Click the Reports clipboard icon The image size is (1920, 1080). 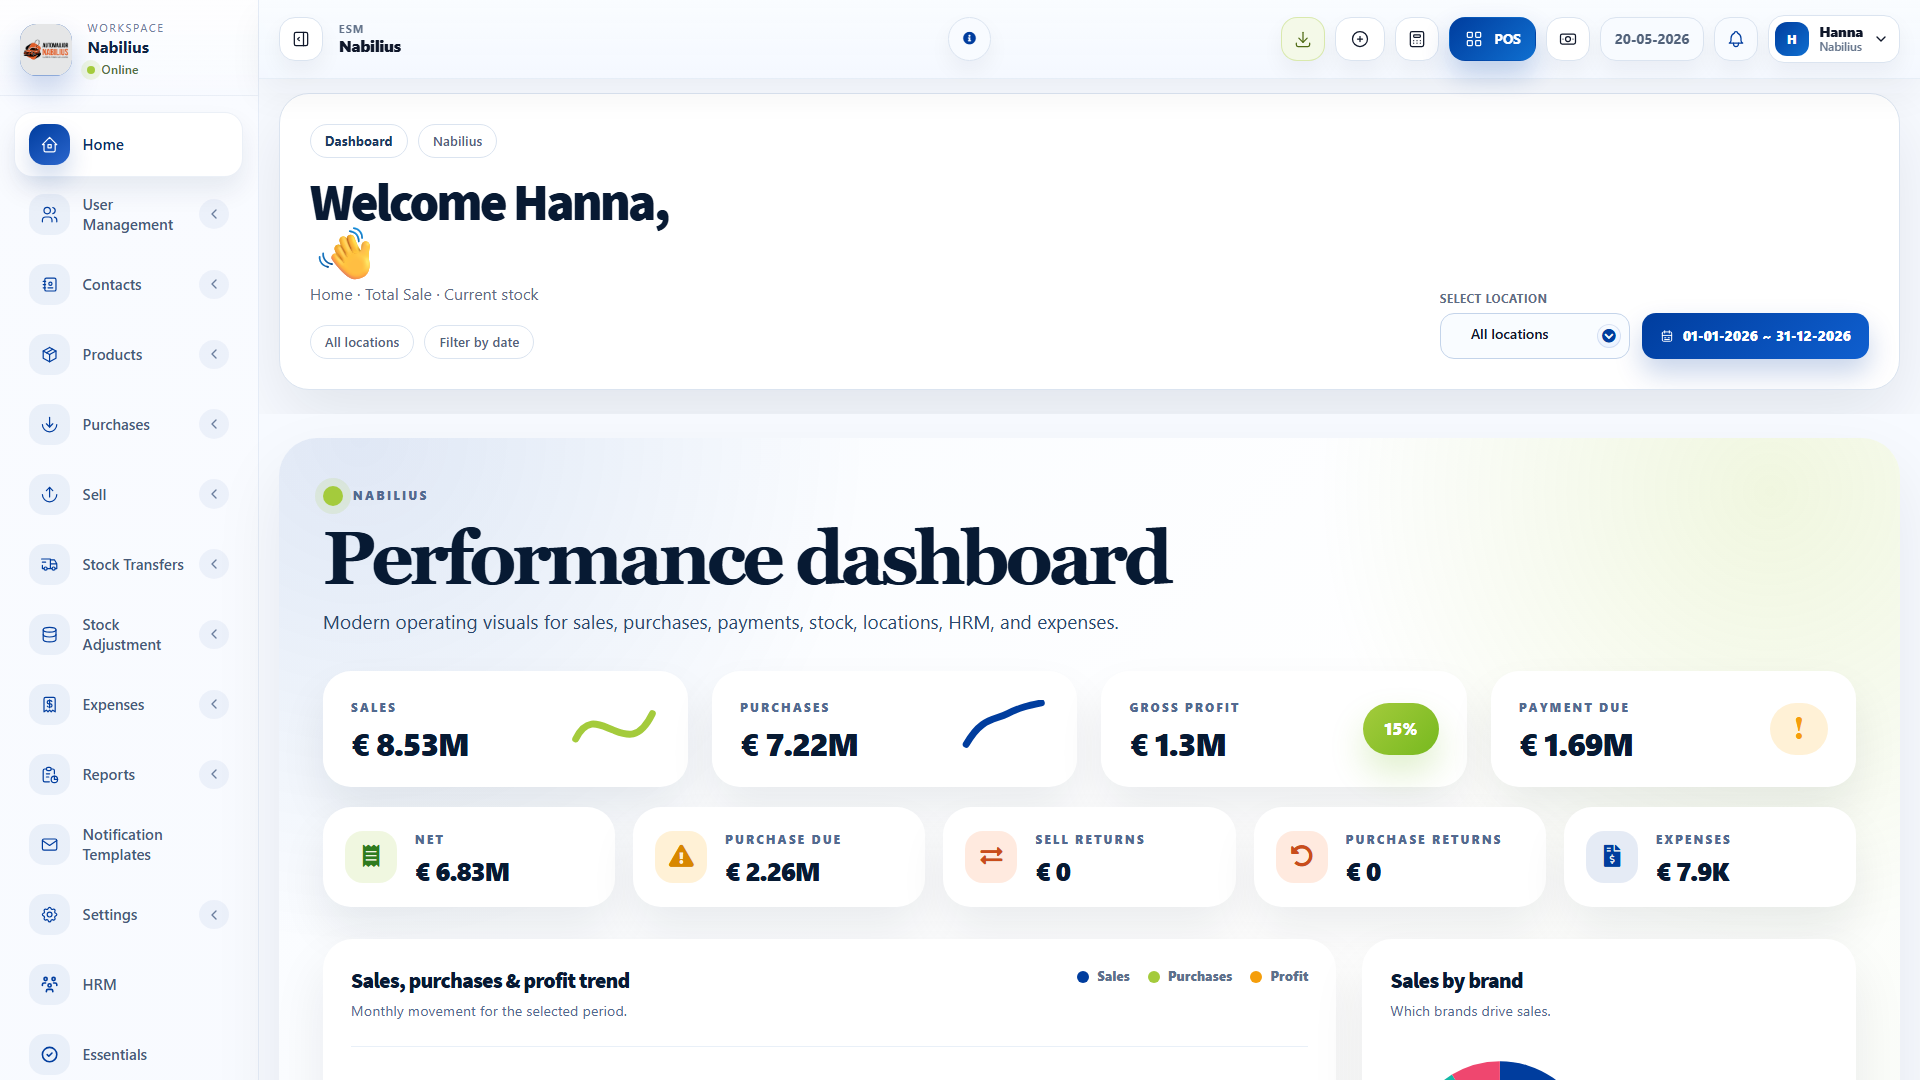tap(50, 775)
